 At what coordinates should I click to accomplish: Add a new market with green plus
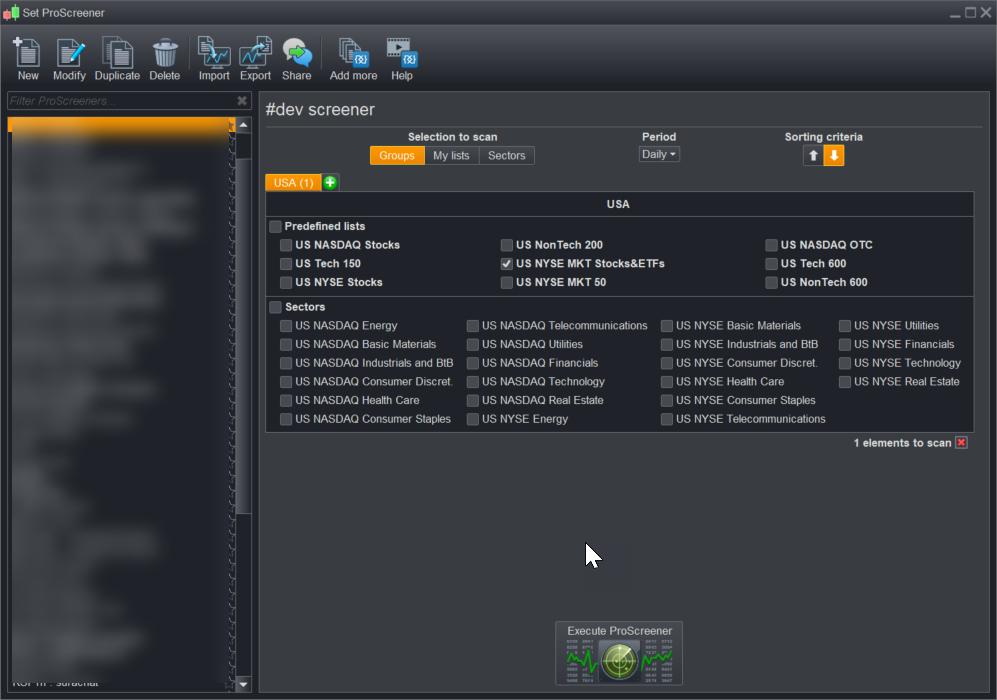330,183
